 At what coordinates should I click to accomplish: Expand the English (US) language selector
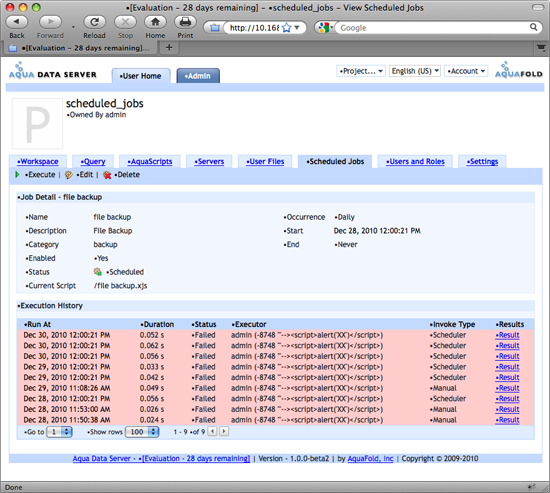pos(415,71)
